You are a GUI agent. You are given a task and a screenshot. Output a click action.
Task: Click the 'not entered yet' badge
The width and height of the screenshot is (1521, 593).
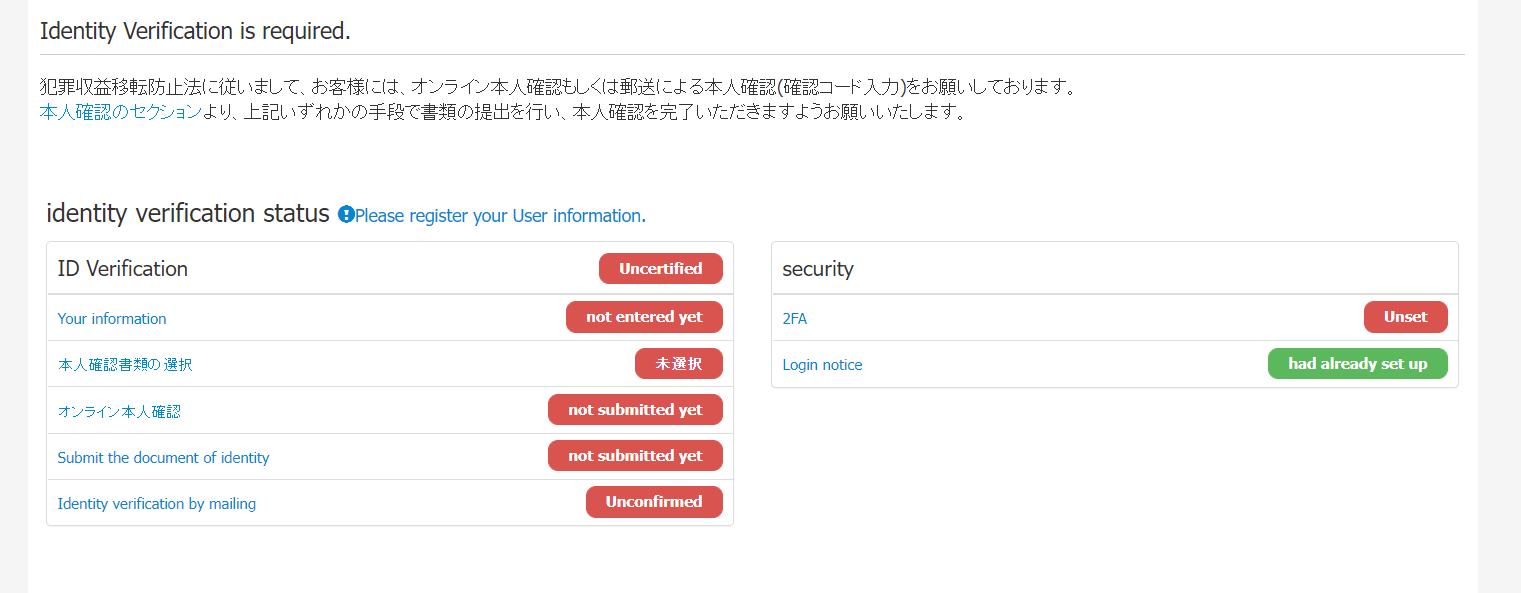point(644,317)
